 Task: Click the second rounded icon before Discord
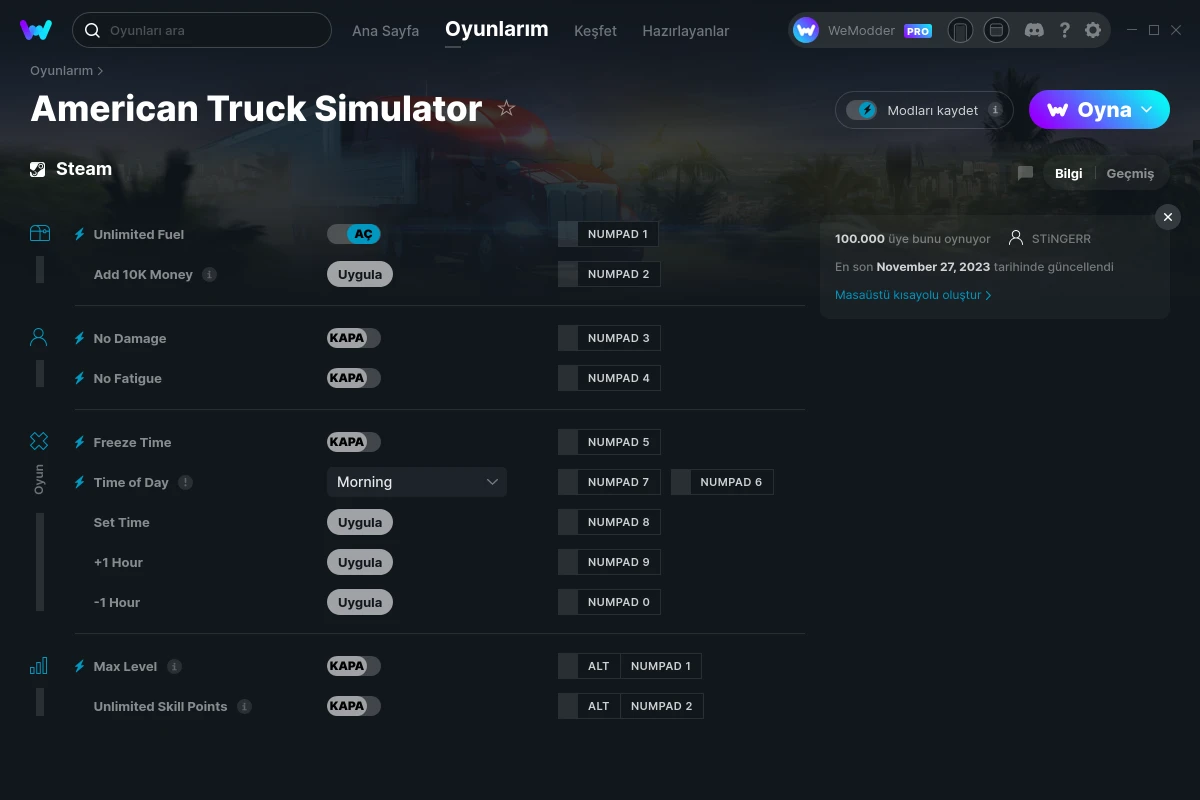click(x=996, y=30)
